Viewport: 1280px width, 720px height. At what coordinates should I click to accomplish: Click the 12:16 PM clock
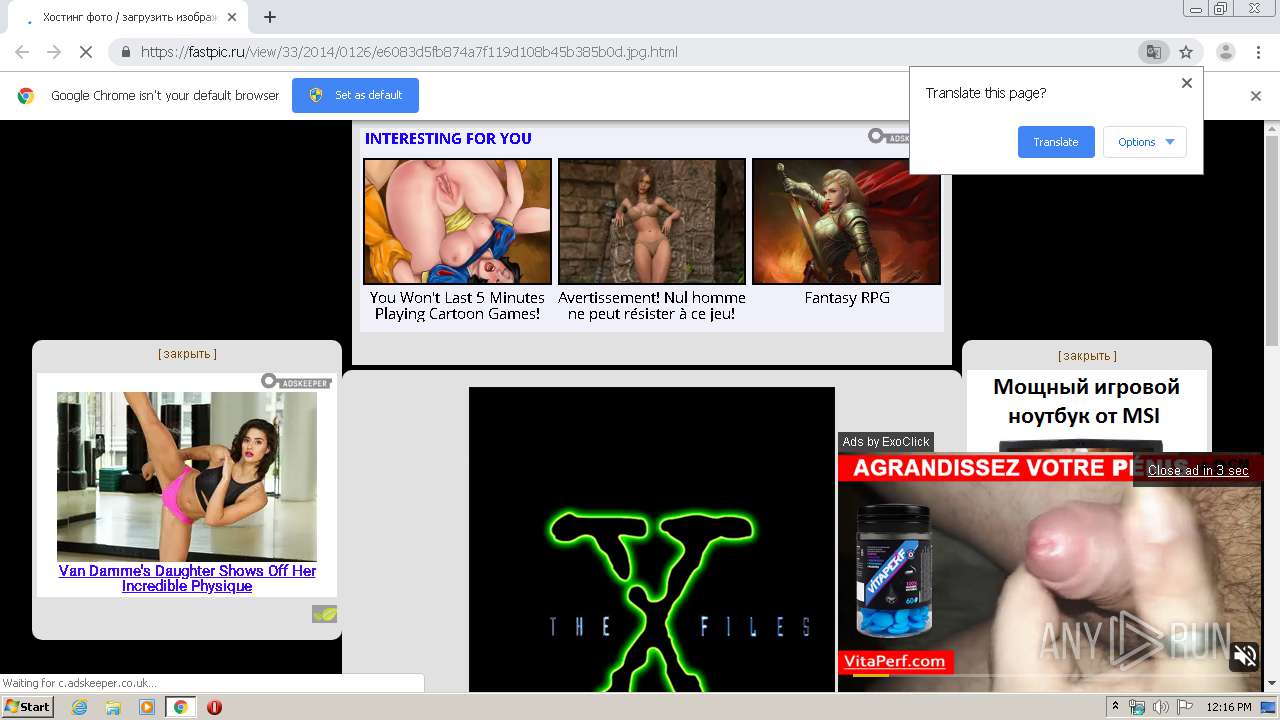1229,707
